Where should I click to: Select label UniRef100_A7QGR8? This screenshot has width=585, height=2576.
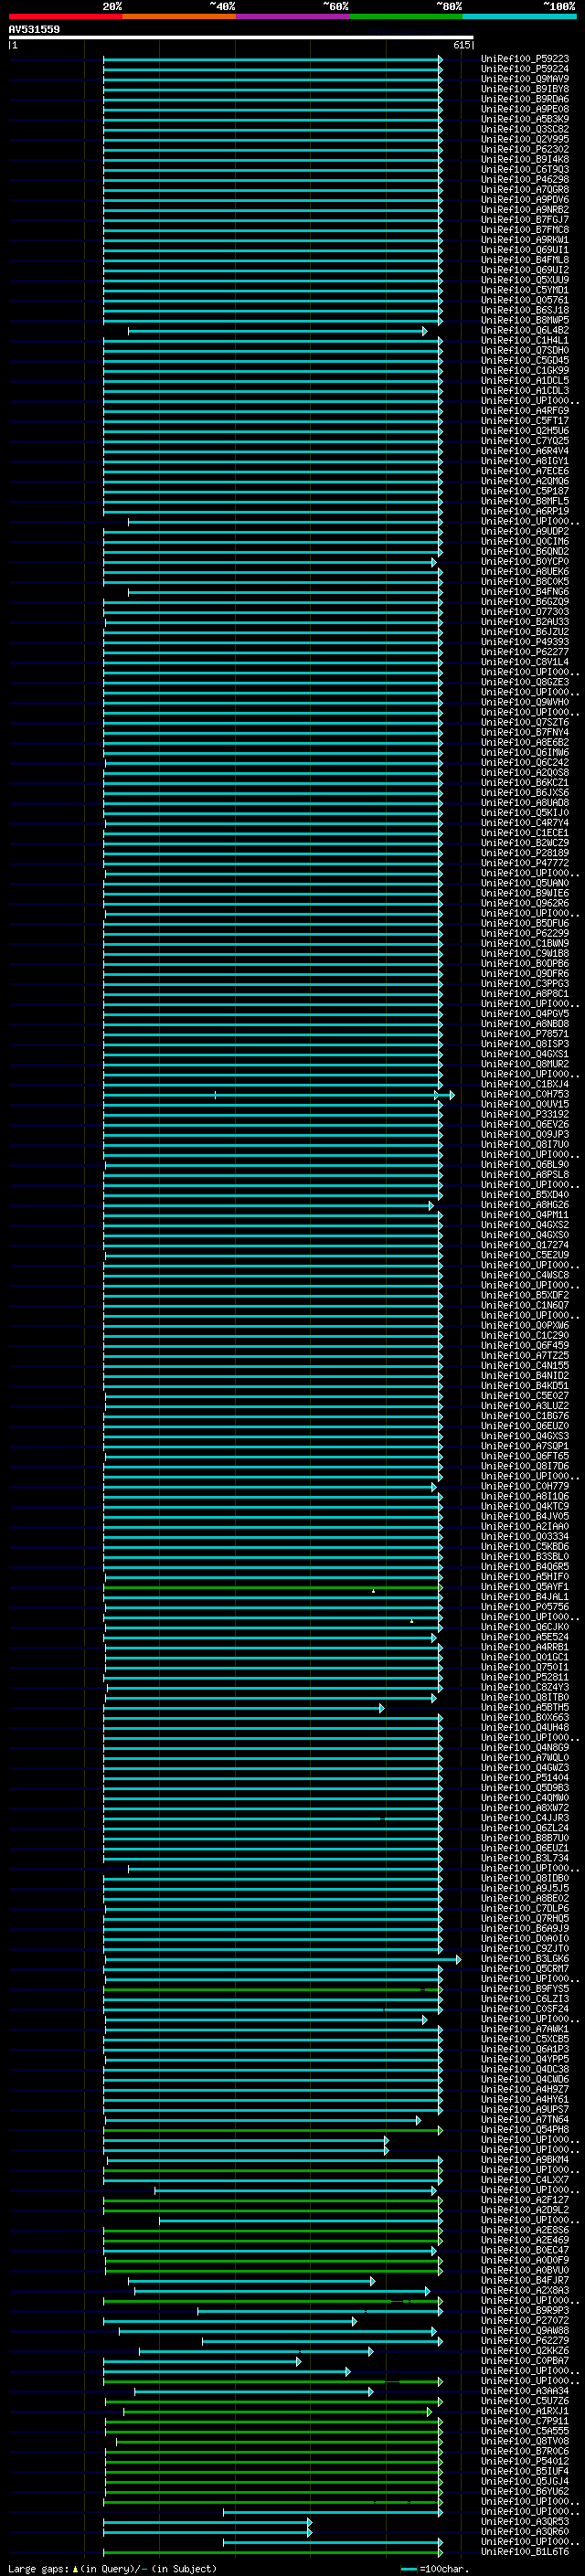pyautogui.click(x=525, y=189)
